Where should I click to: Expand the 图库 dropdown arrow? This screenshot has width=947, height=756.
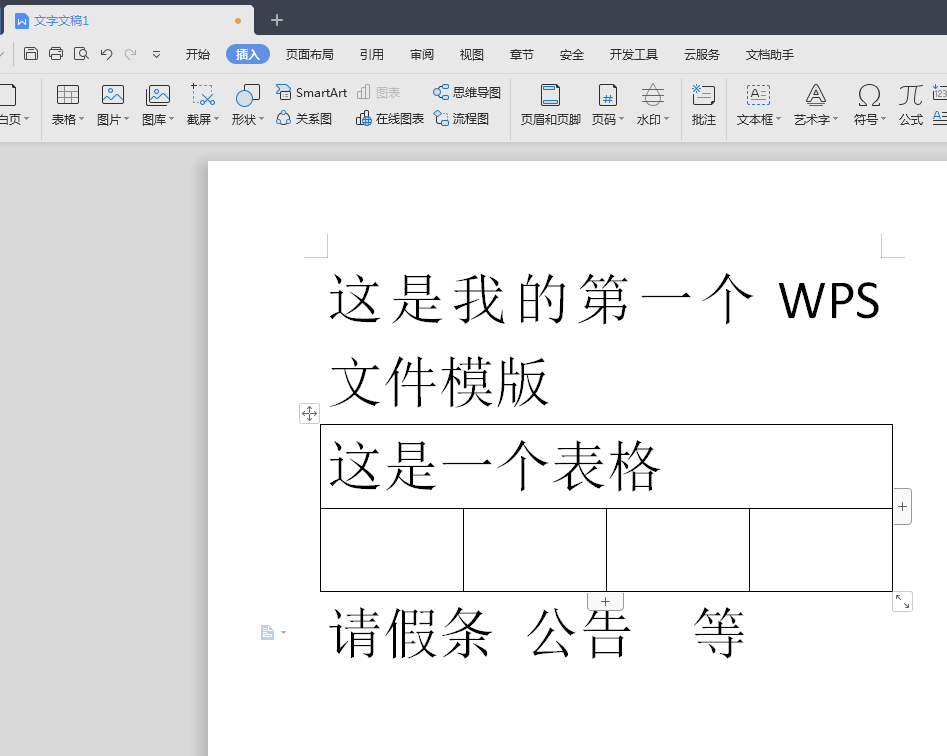pos(172,120)
